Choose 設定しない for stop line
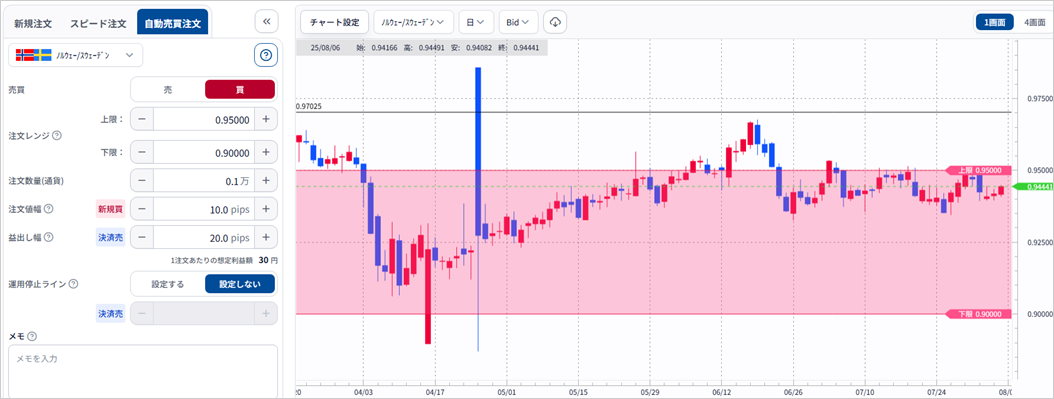 [240, 284]
